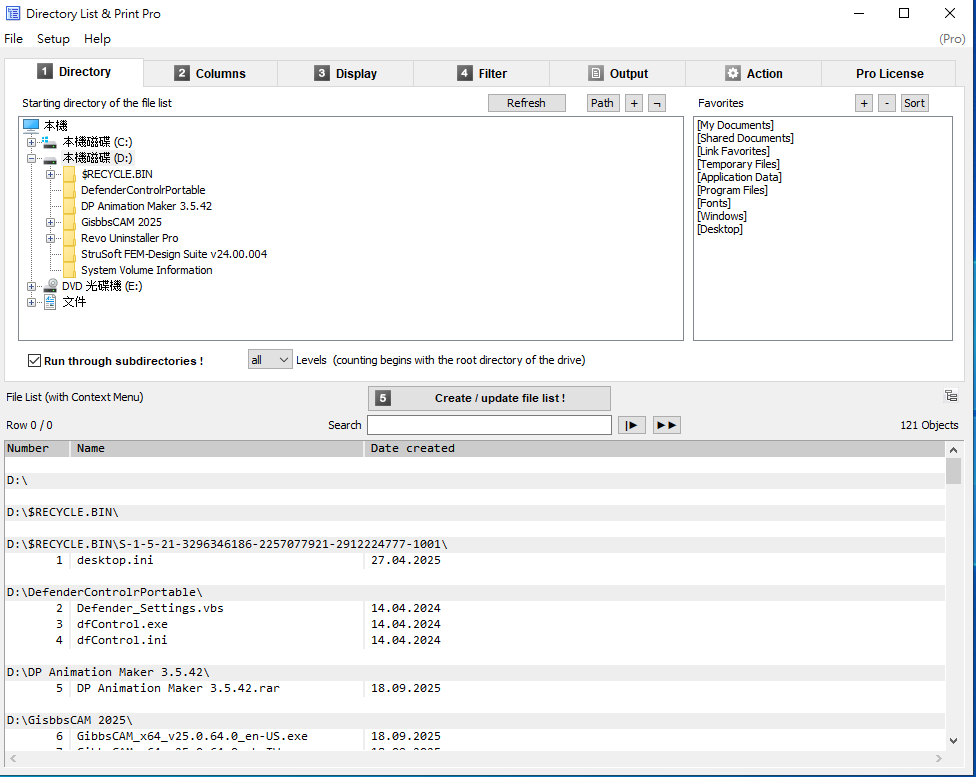The image size is (976, 777).
Task: Click the Name column header
Action: [216, 449]
